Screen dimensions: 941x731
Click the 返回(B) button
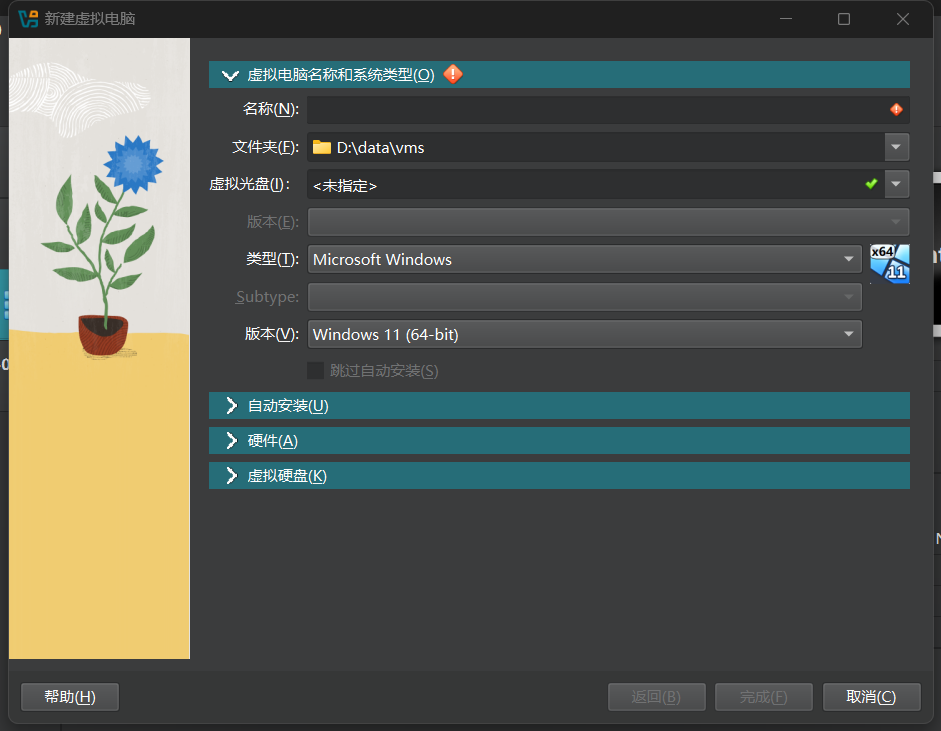657,697
